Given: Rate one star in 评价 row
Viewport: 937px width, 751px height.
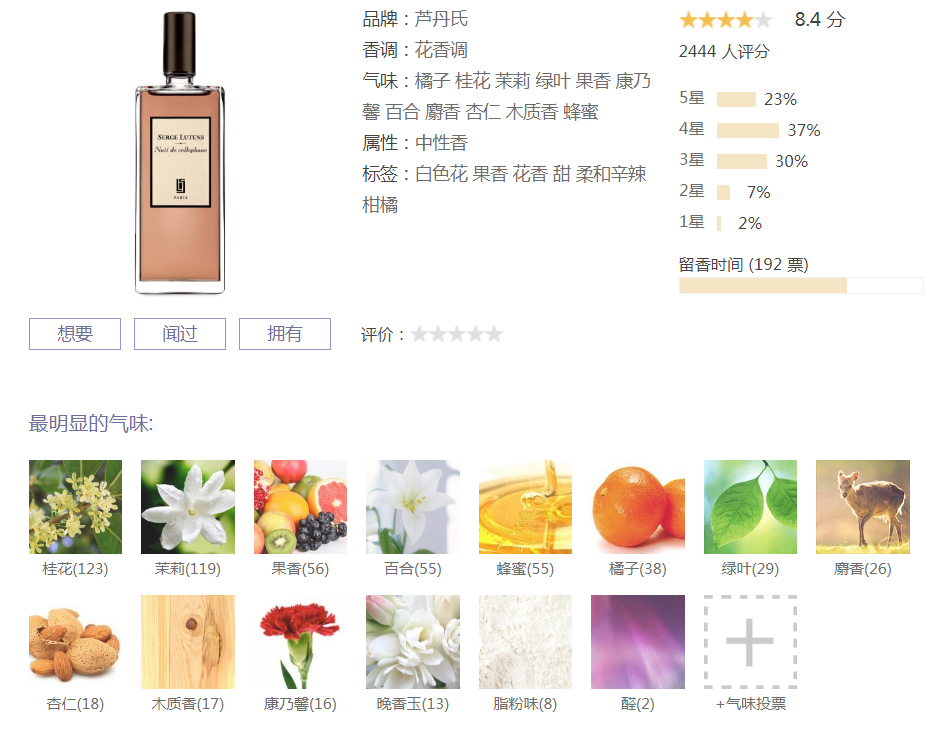Looking at the screenshot, I should [x=419, y=334].
